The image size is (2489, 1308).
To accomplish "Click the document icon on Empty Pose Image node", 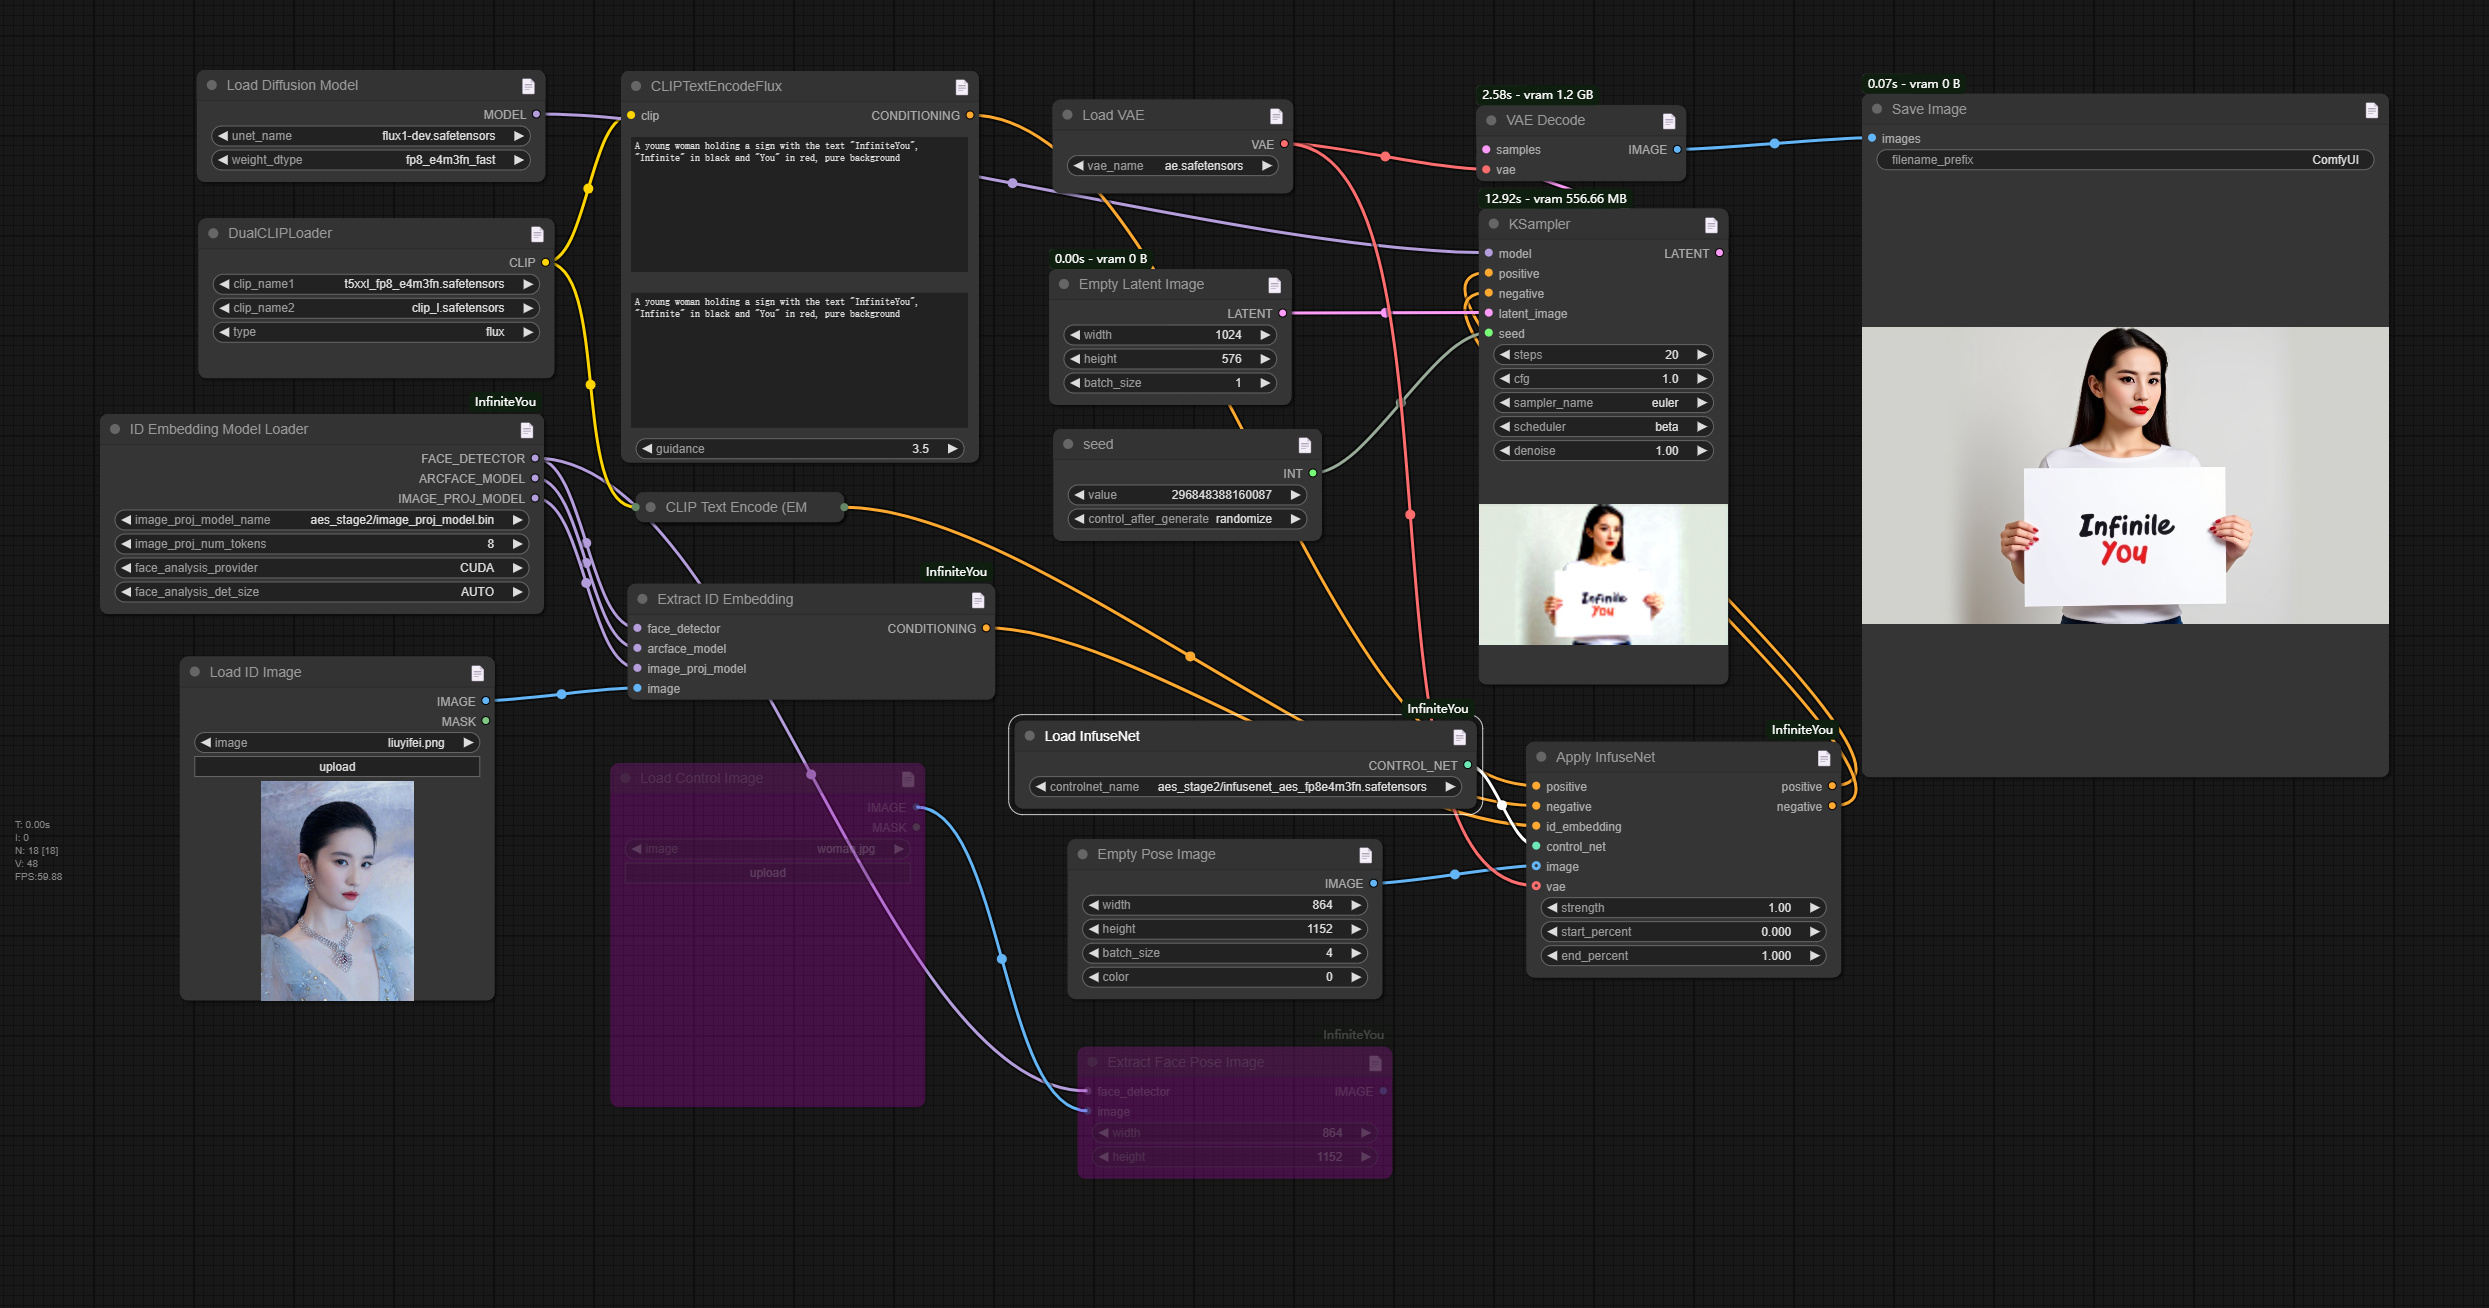I will click(x=1365, y=855).
